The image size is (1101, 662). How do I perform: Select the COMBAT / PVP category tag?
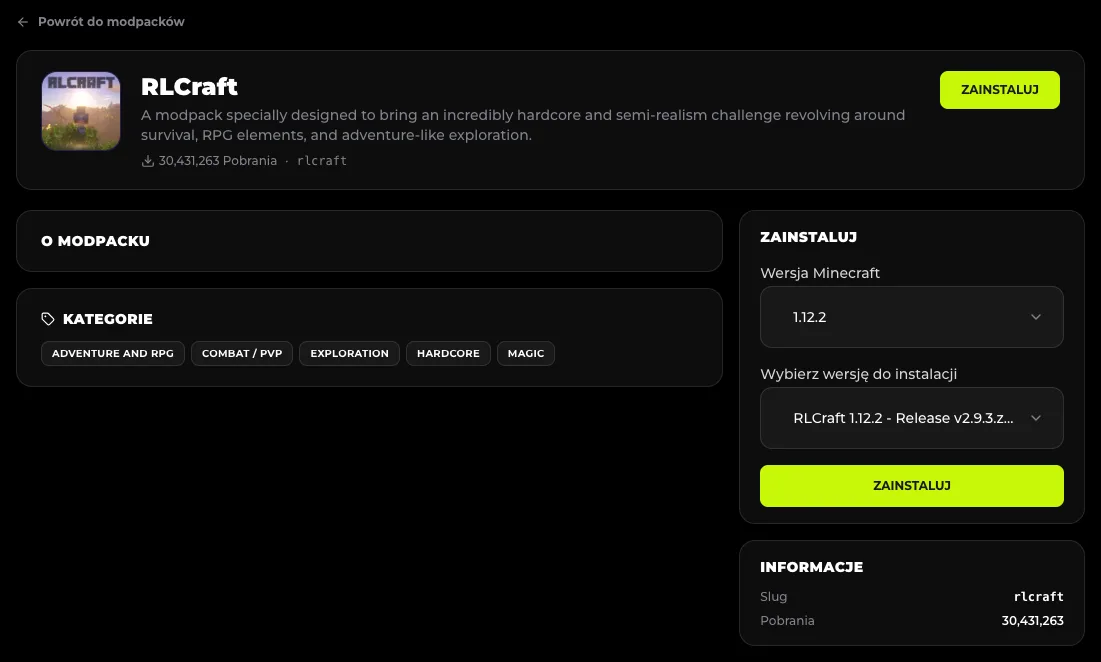(242, 353)
